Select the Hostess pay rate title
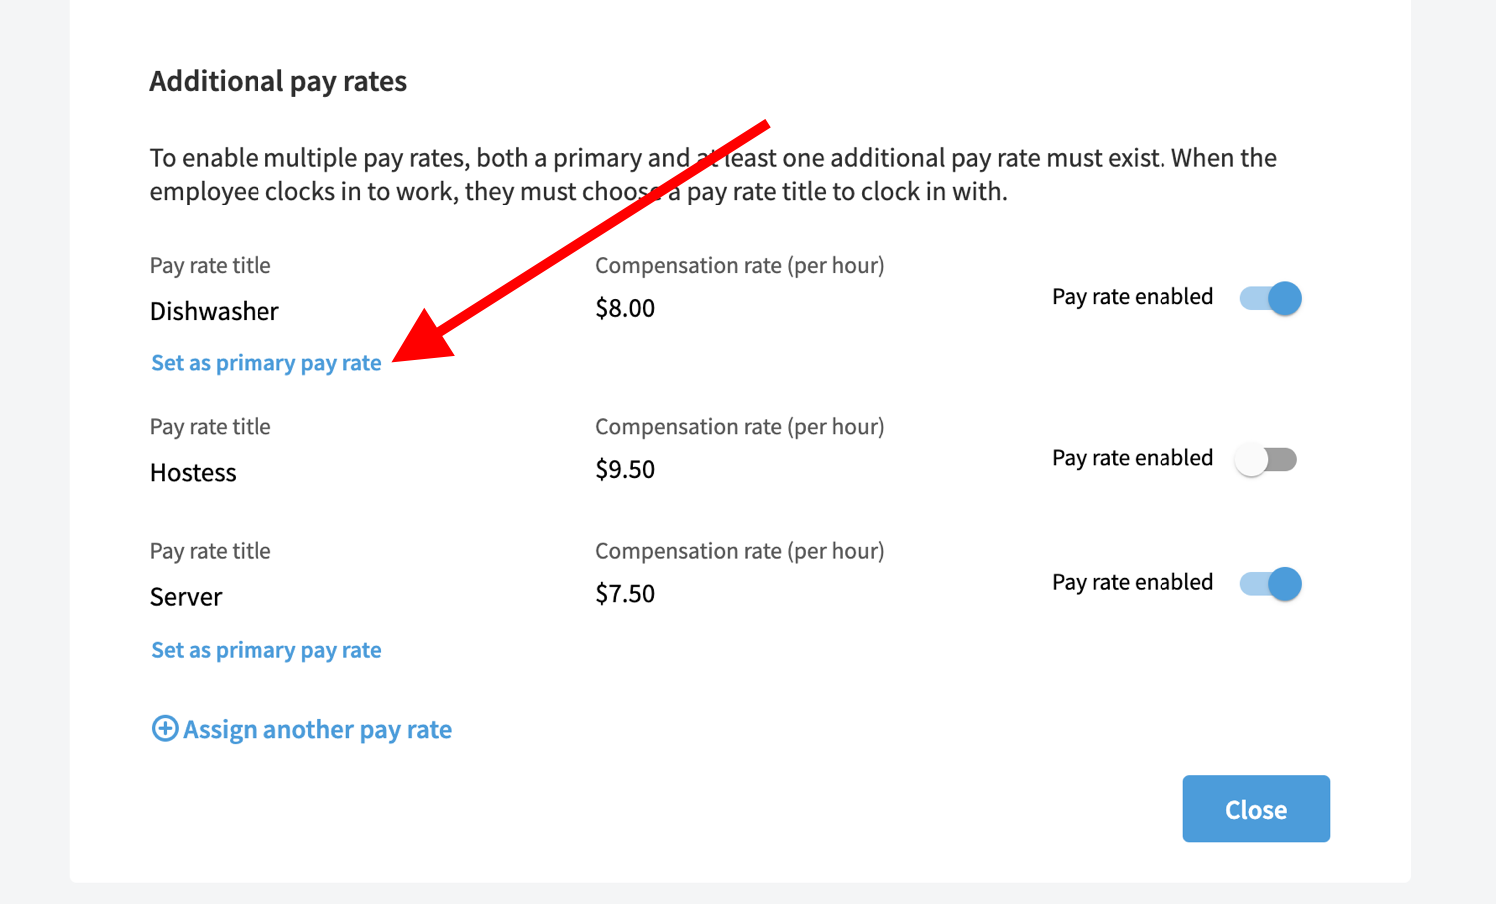Image resolution: width=1496 pixels, height=904 pixels. (193, 472)
